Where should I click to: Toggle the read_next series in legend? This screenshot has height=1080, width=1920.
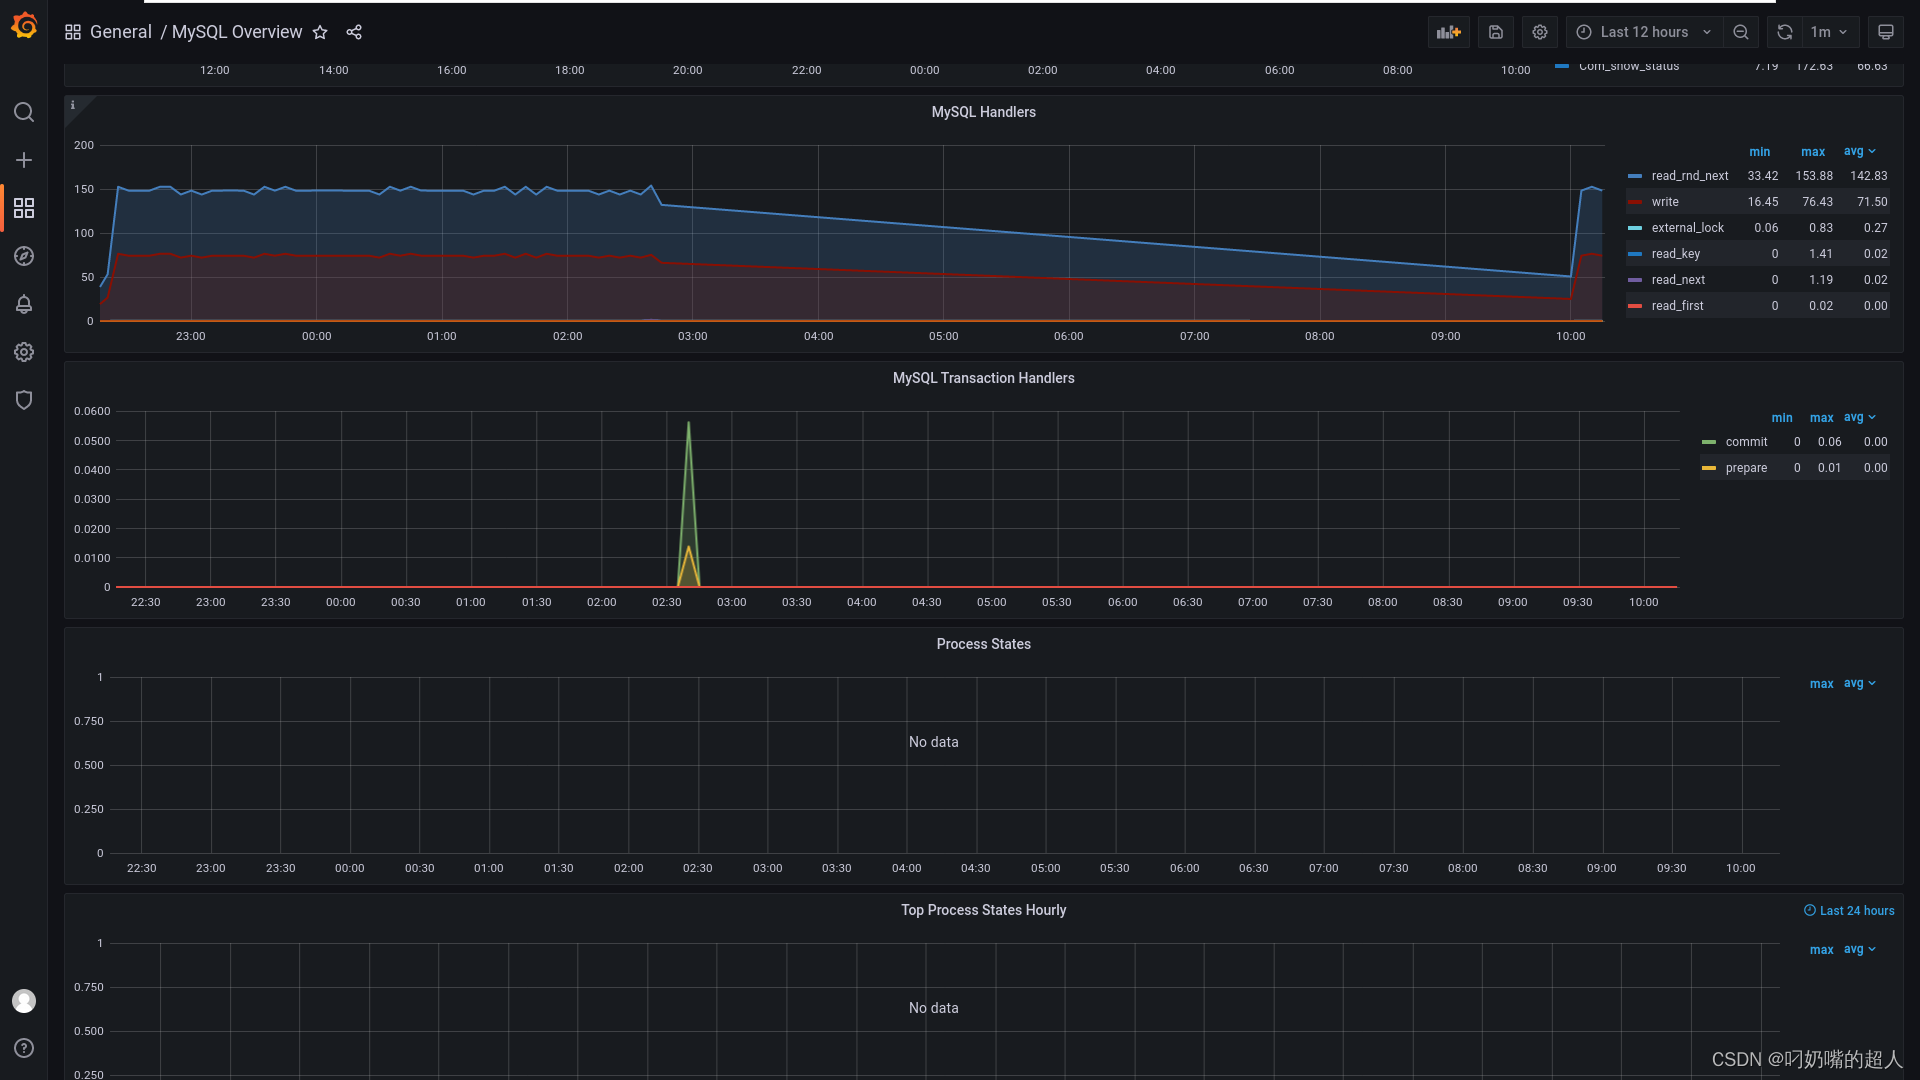tap(1678, 280)
